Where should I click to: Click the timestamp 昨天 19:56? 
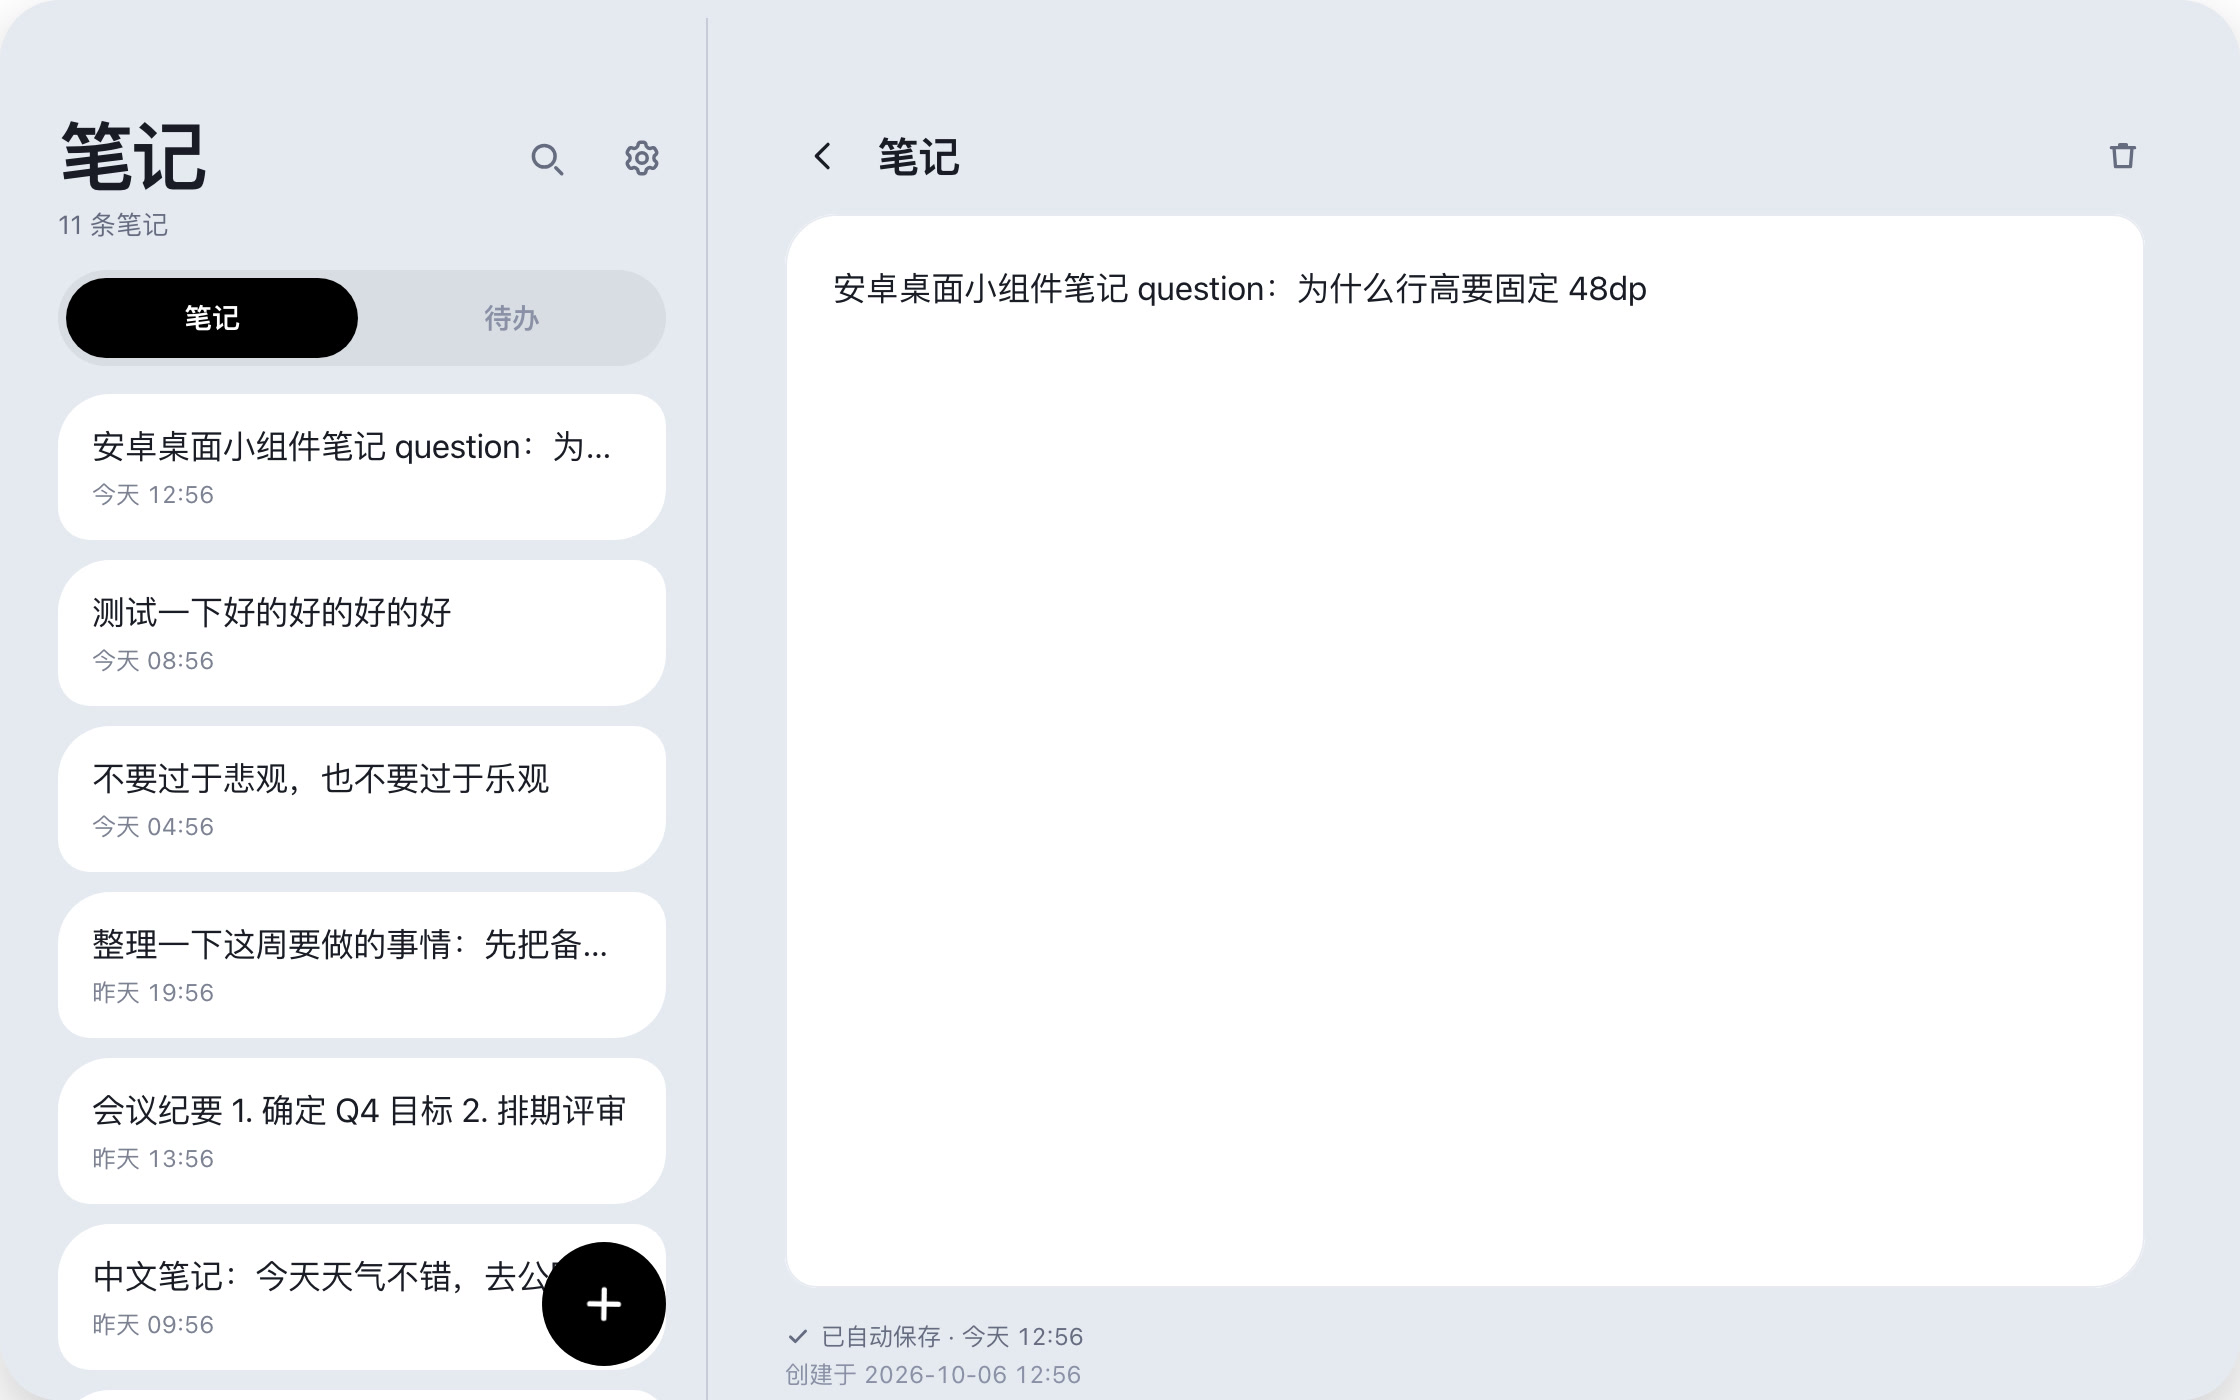pos(153,993)
